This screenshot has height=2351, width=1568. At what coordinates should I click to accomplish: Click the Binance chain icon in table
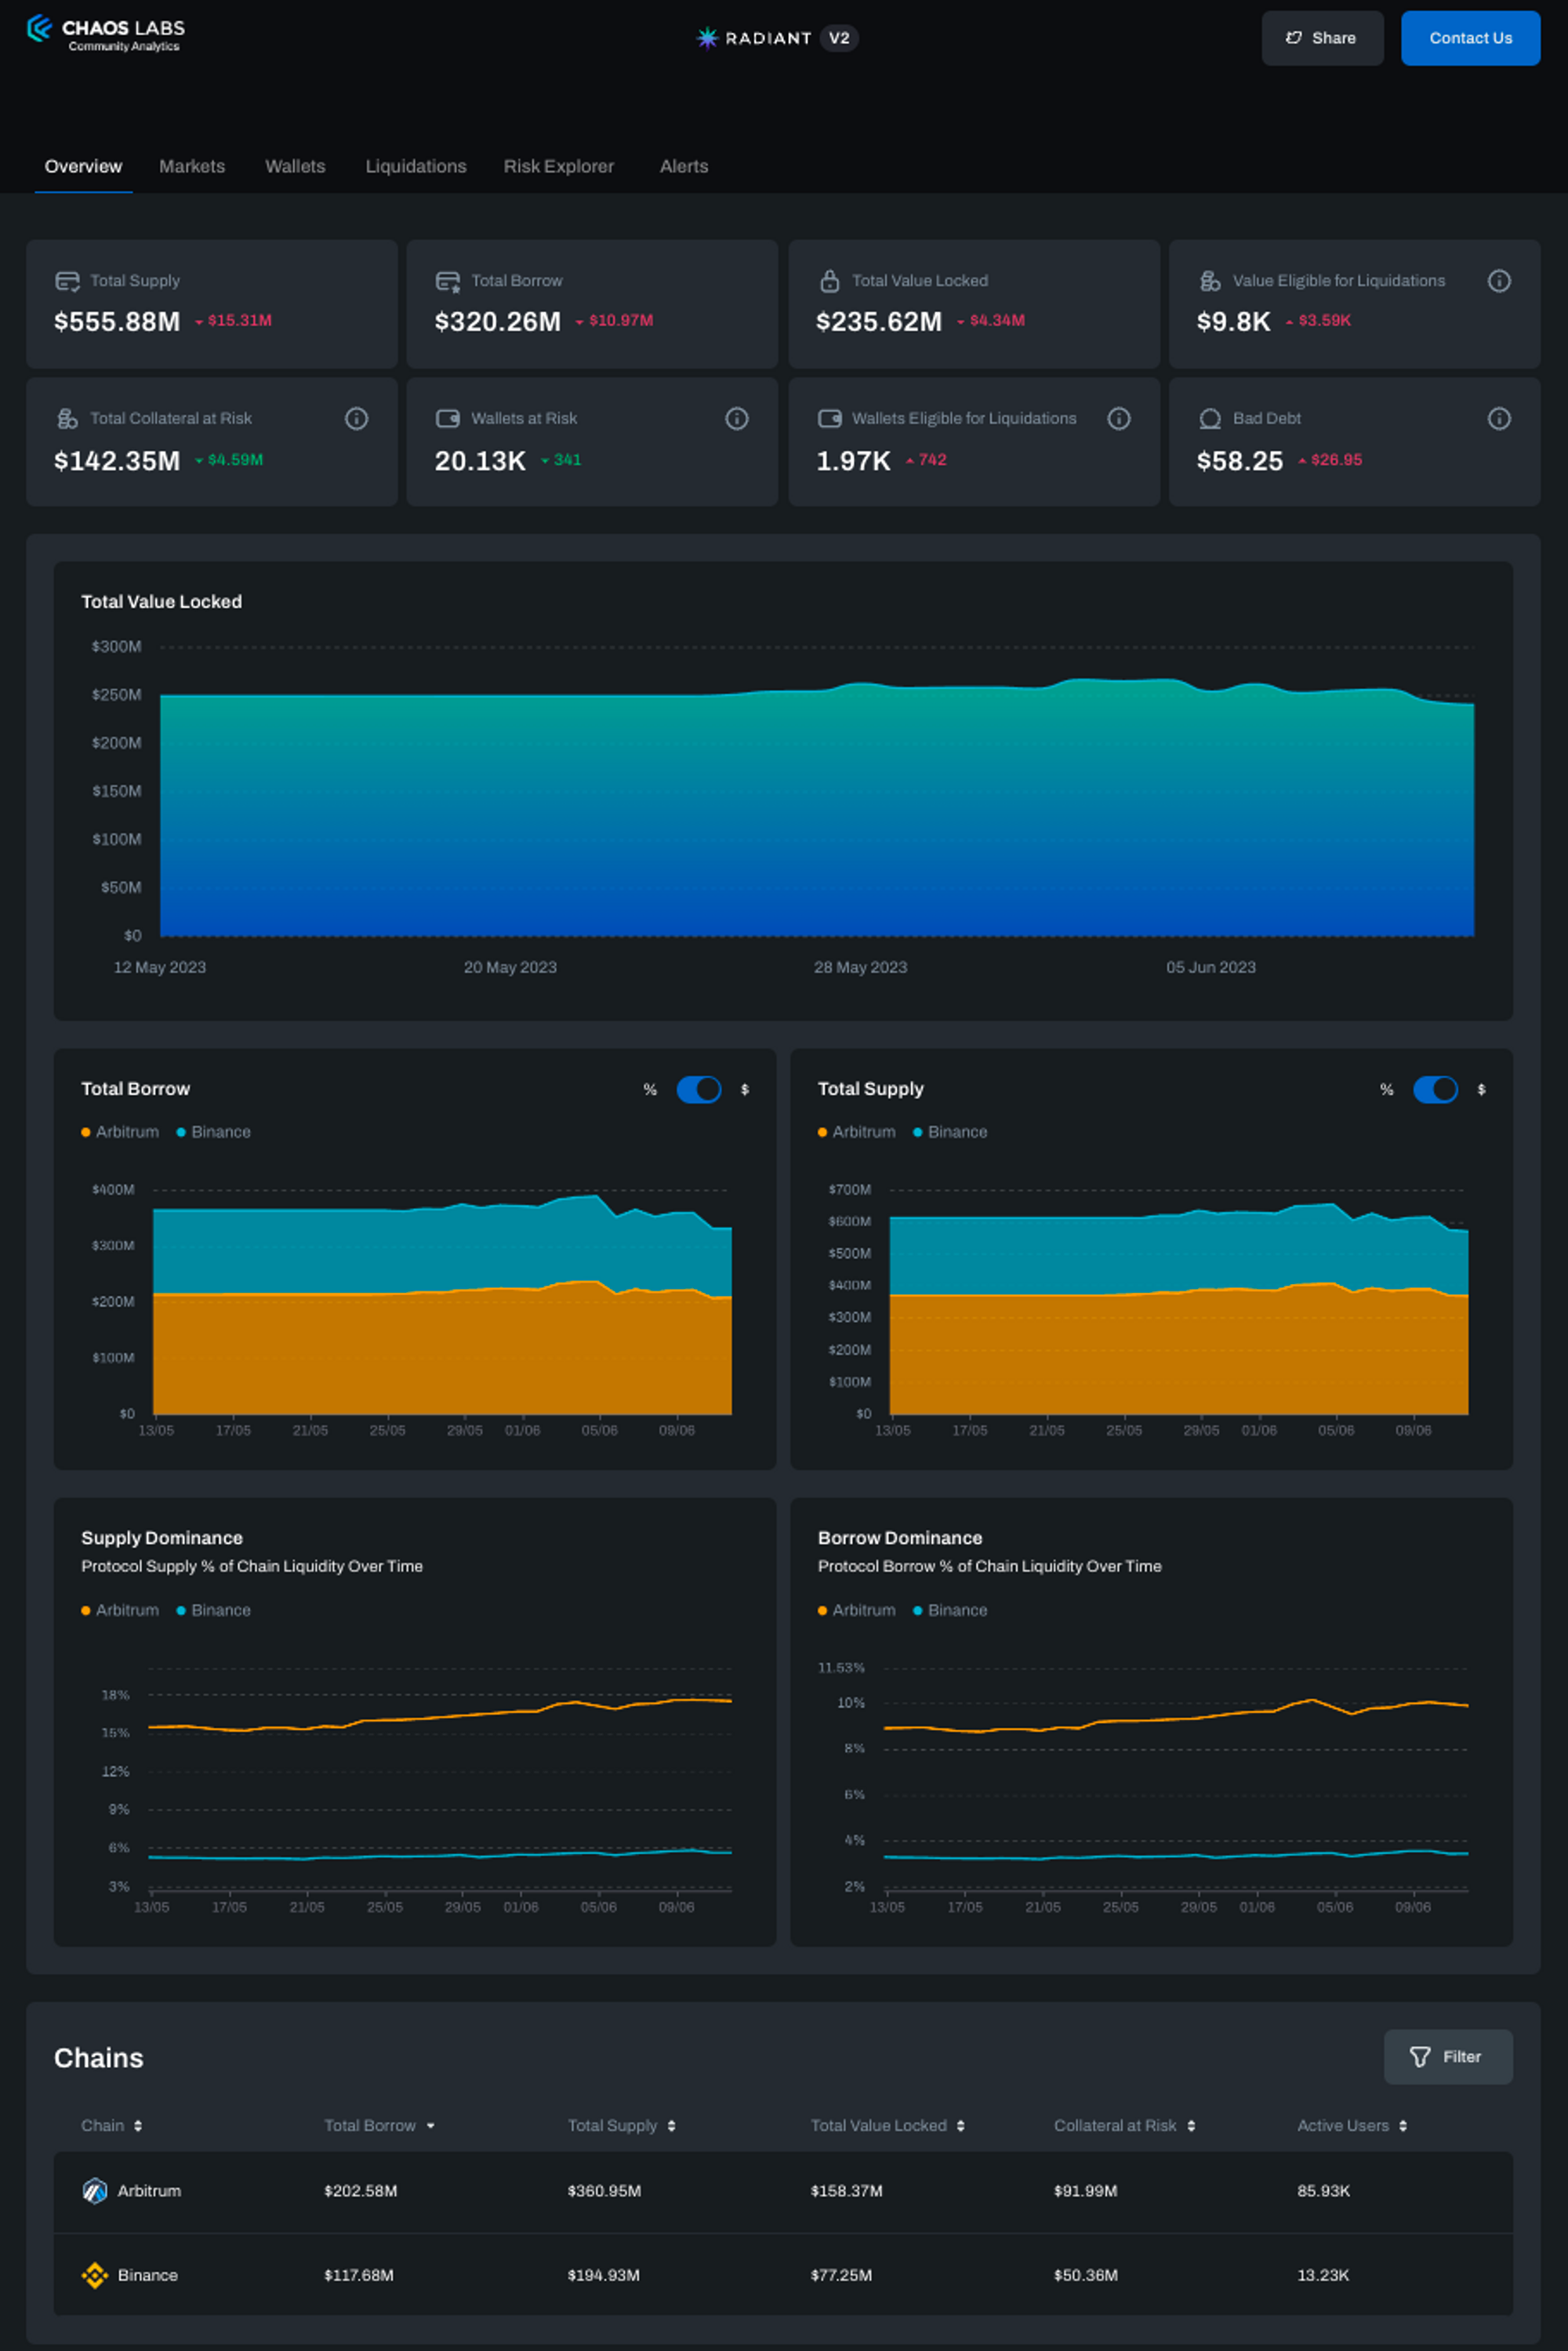coord(95,2275)
